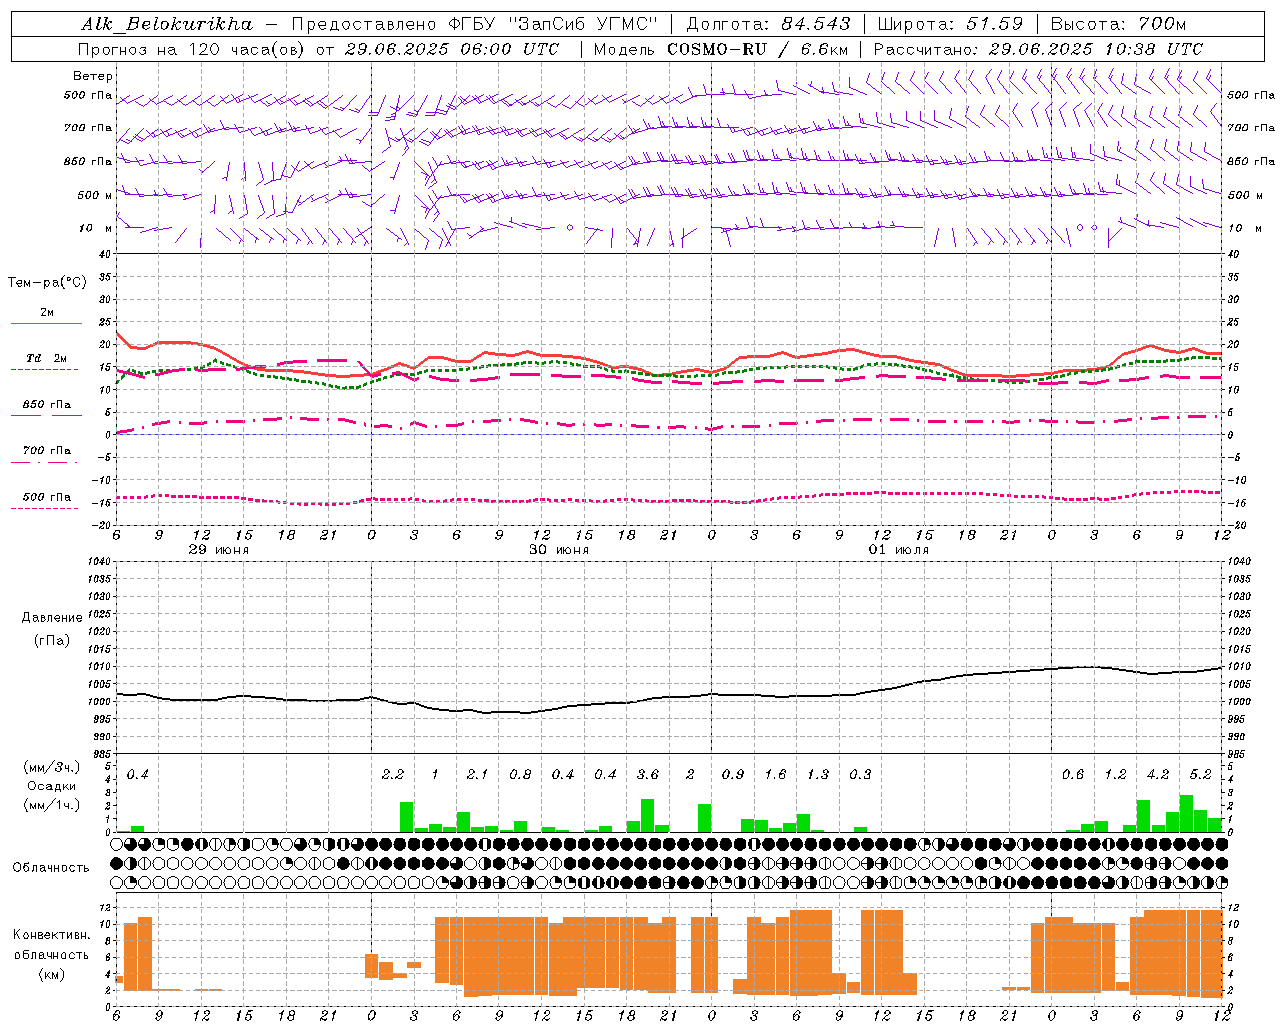Image resolution: width=1280 pixels, height=1024 pixels.
Task: Click the 'Ветер' wind panel label
Action: 93,76
